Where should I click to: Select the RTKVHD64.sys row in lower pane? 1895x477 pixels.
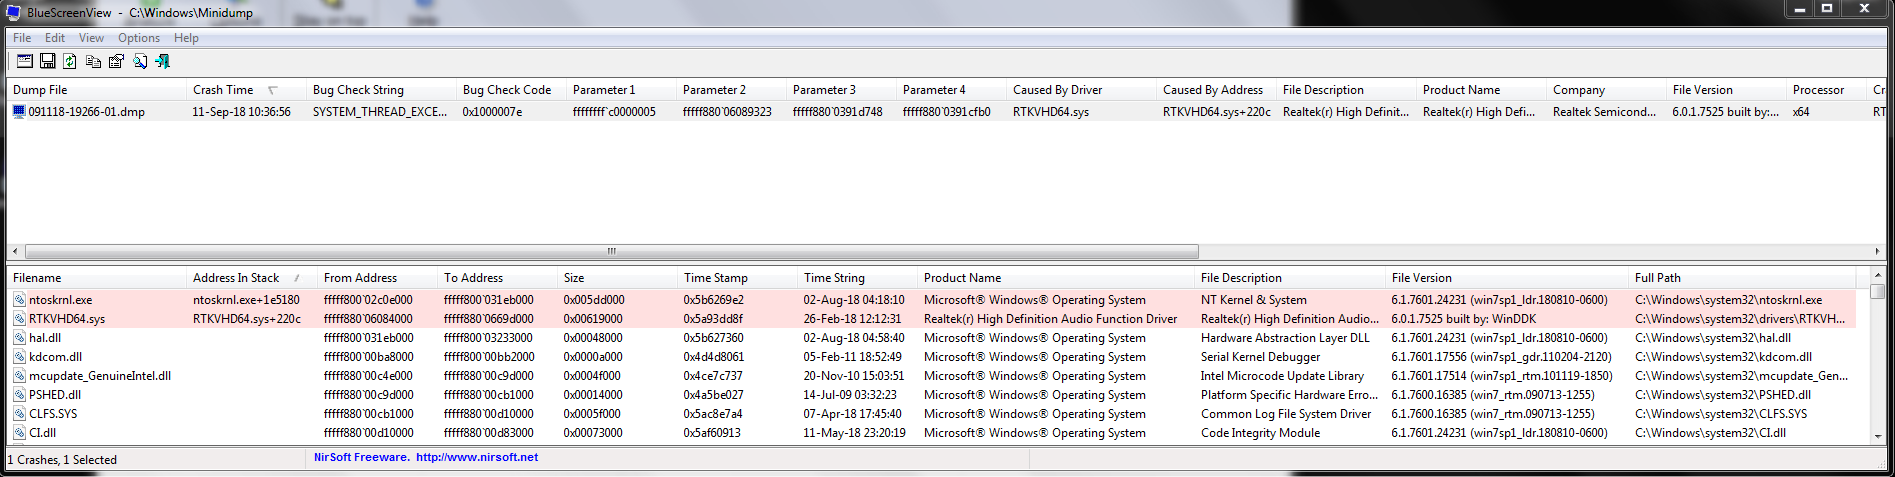[x=932, y=319]
